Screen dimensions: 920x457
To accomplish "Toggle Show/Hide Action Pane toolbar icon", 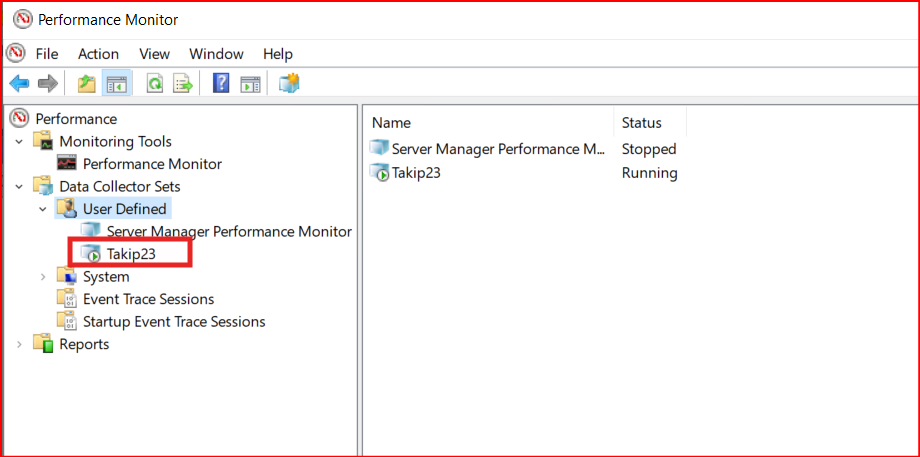I will [250, 84].
